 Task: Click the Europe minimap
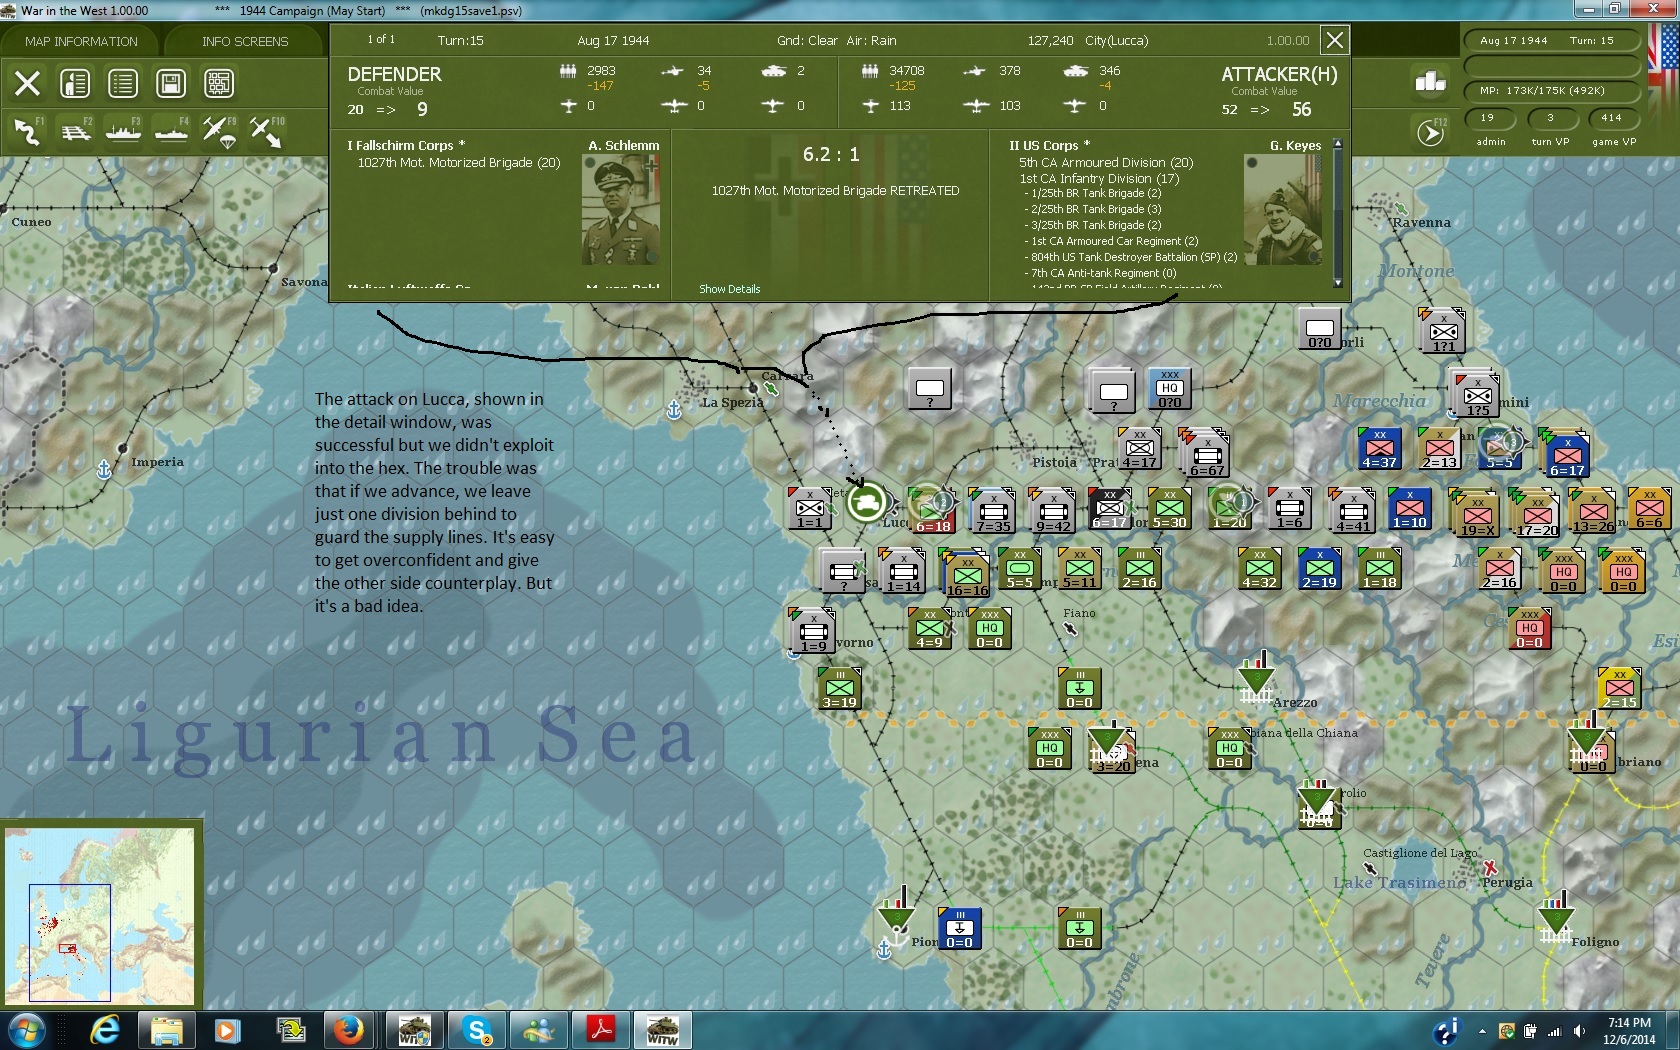tap(99, 915)
